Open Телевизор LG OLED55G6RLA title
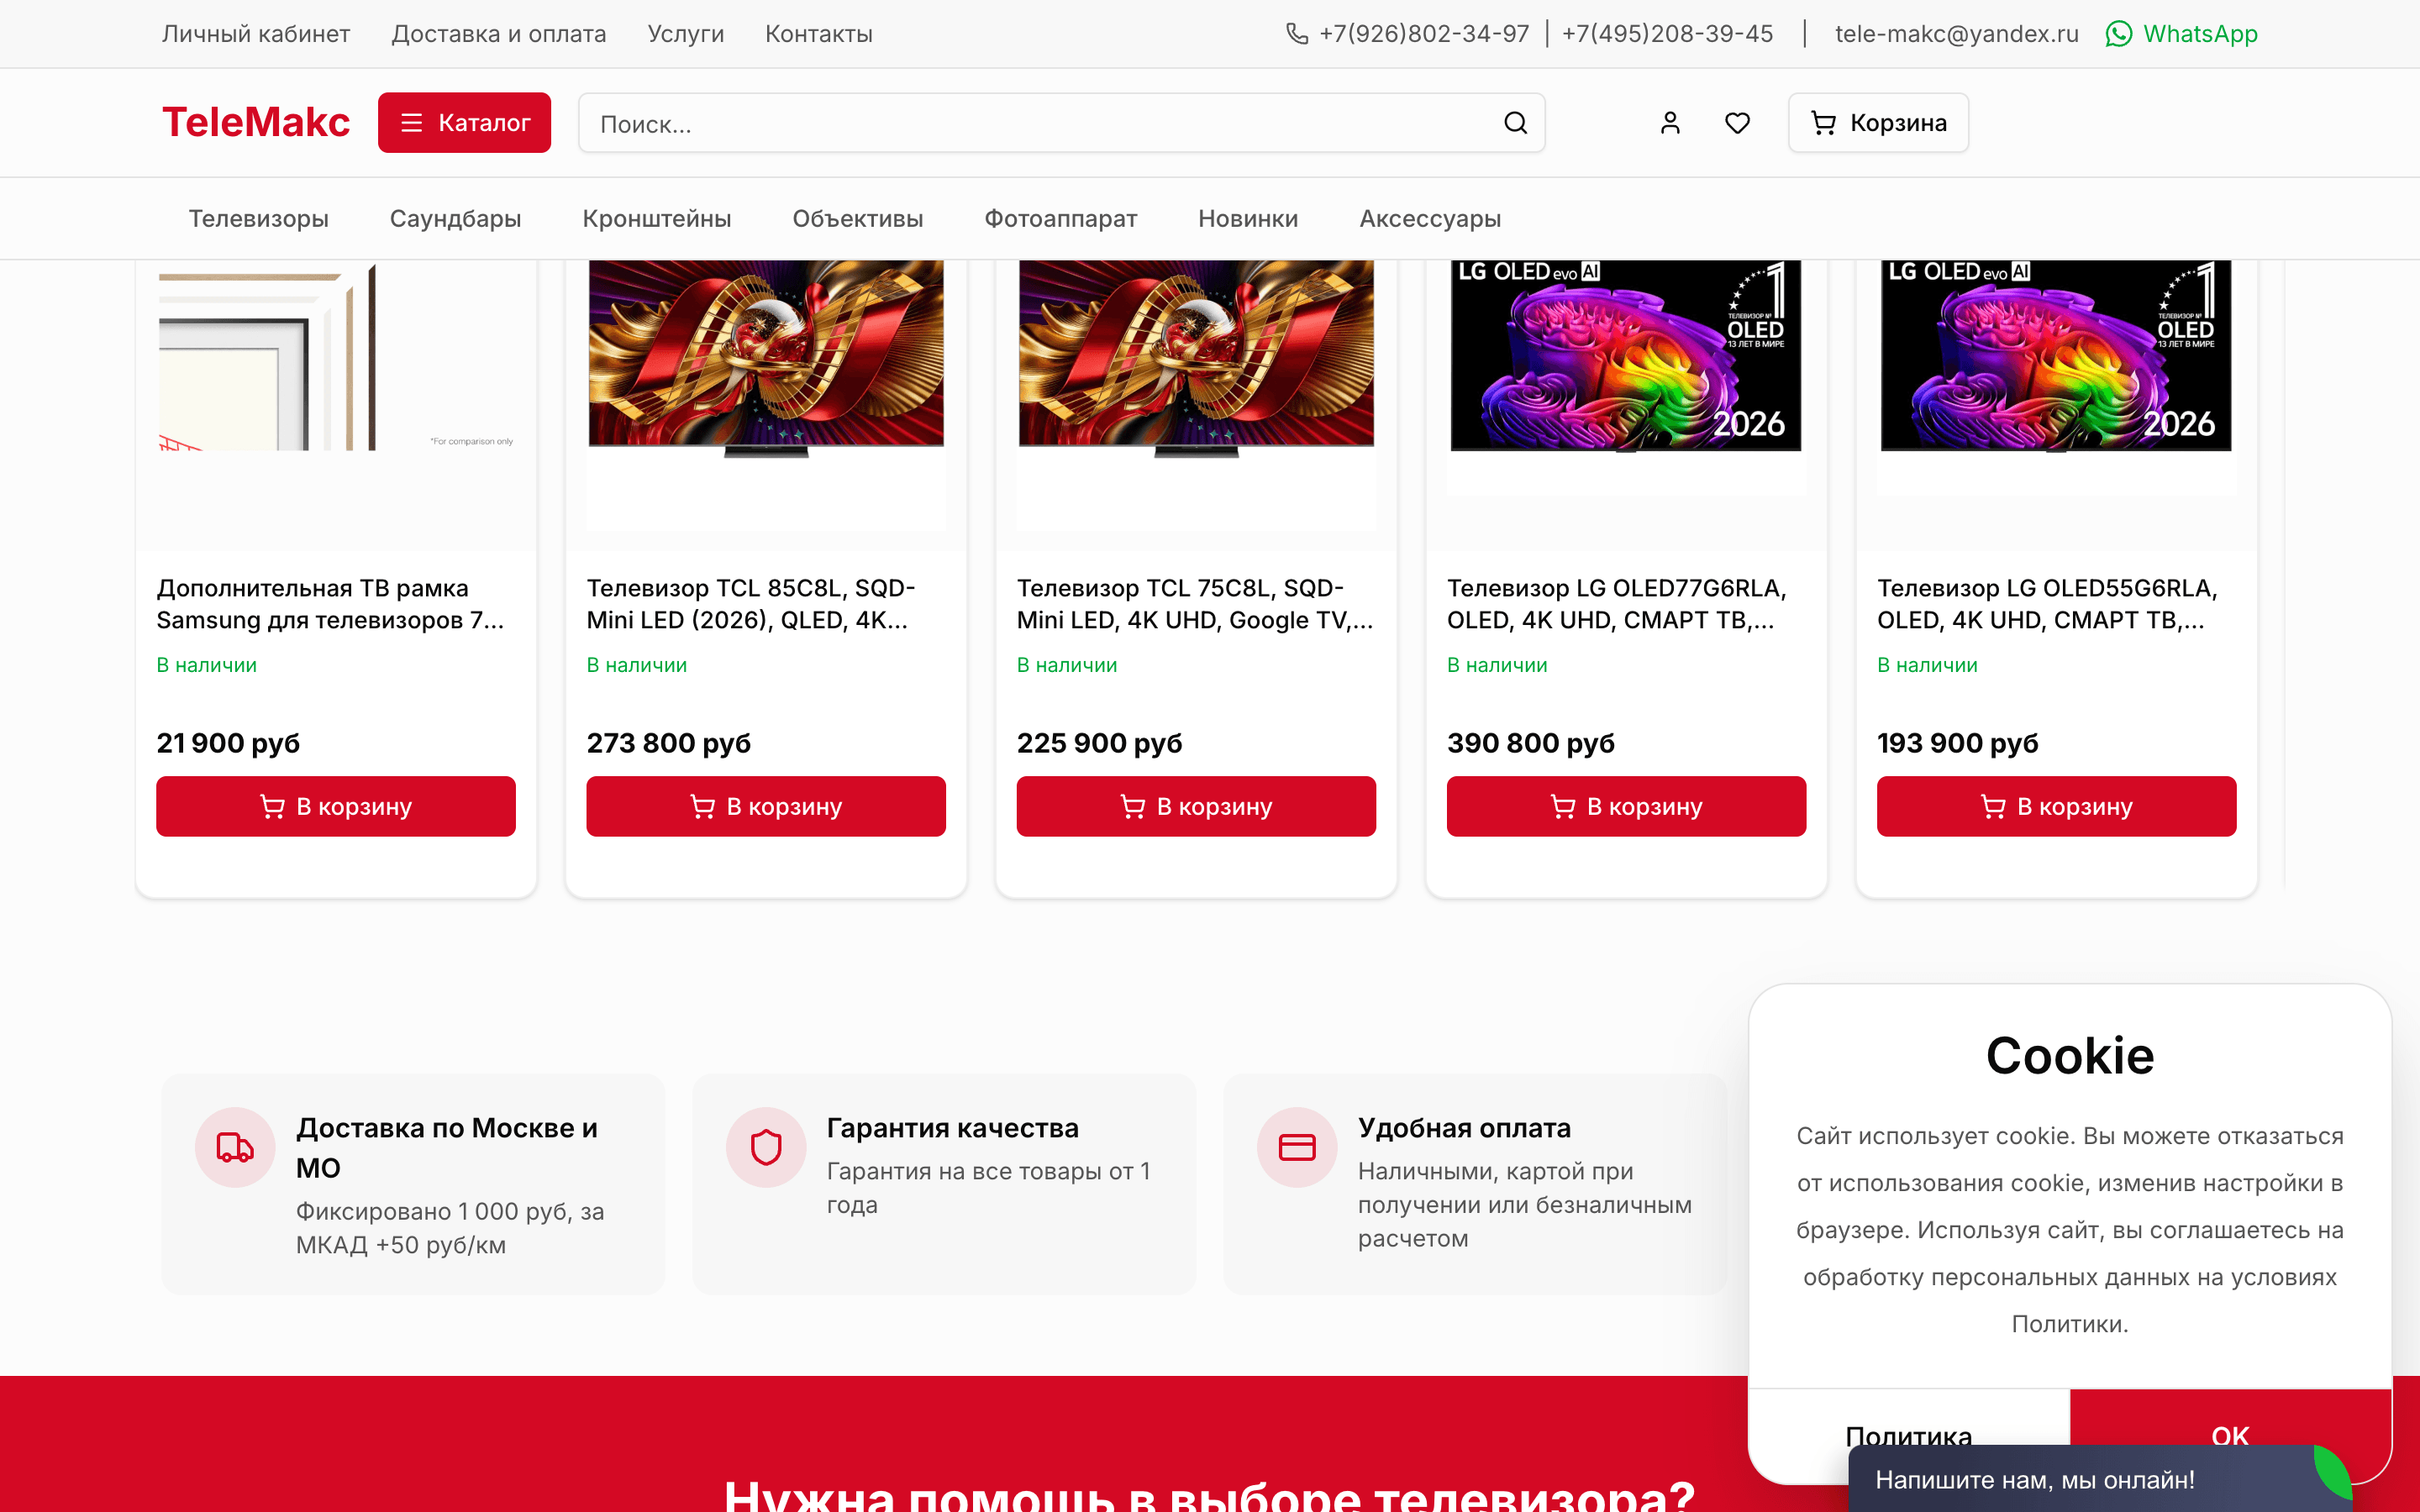 pyautogui.click(x=2047, y=604)
